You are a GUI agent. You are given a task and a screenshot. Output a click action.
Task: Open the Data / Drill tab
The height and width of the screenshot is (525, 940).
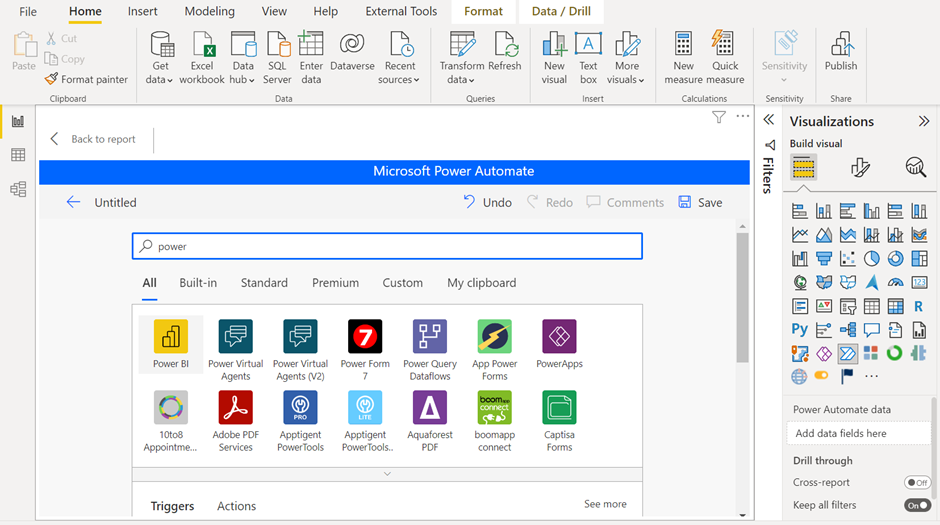[561, 11]
